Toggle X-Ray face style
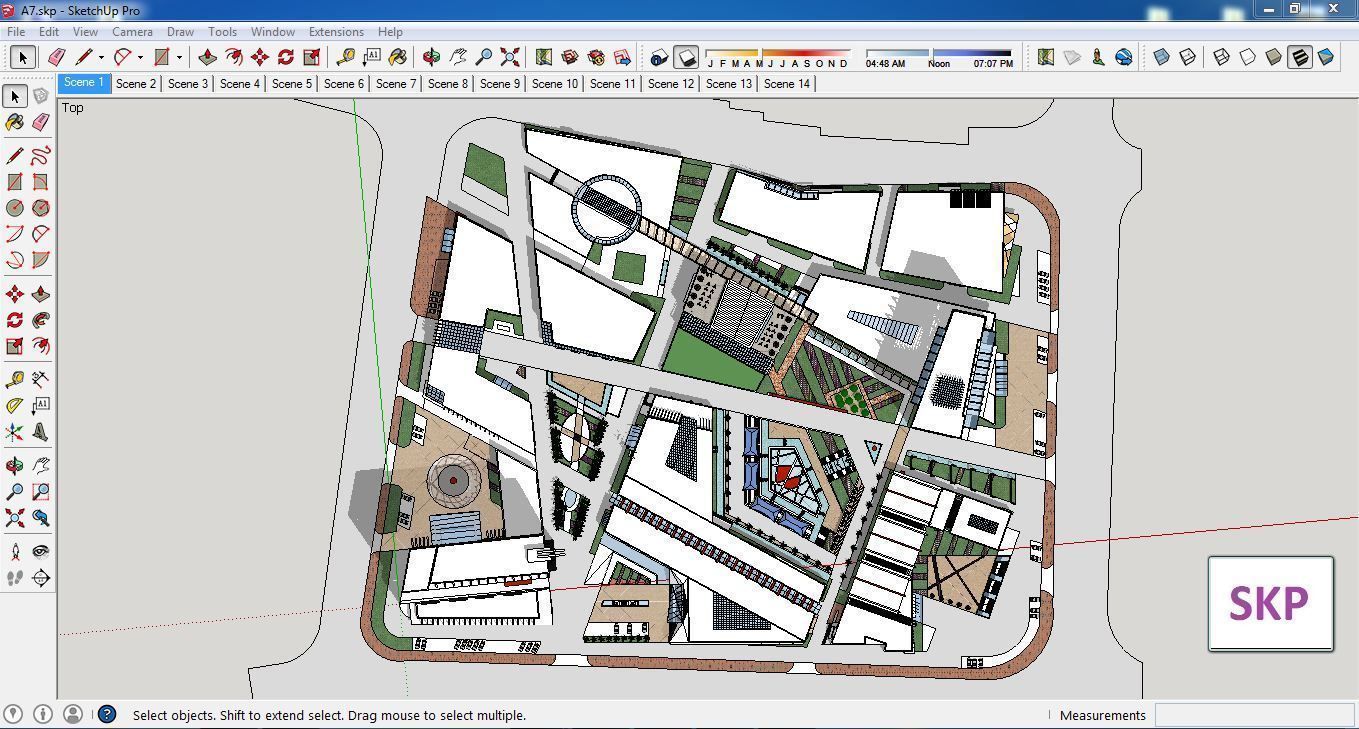Screen dimensions: 1359x729 pos(1162,57)
